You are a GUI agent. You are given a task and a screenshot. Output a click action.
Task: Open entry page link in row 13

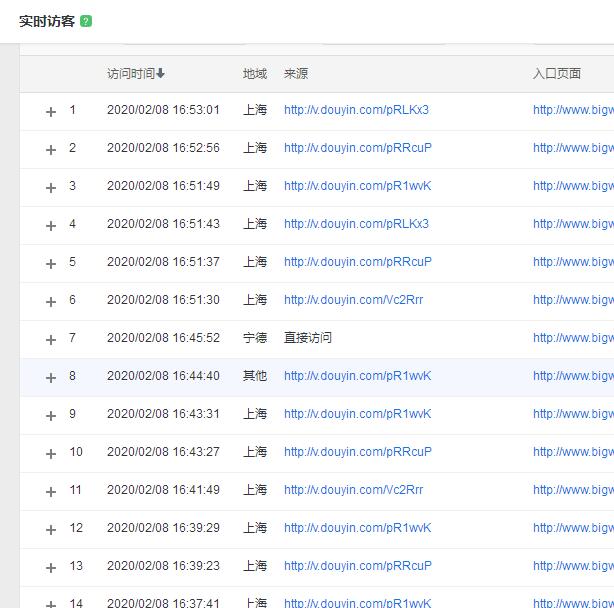coord(573,566)
